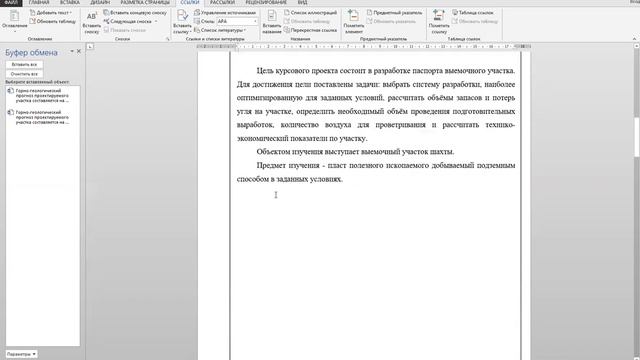Open Буфер обмена pane options arrow
This screenshot has width=640, height=360.
point(72,52)
